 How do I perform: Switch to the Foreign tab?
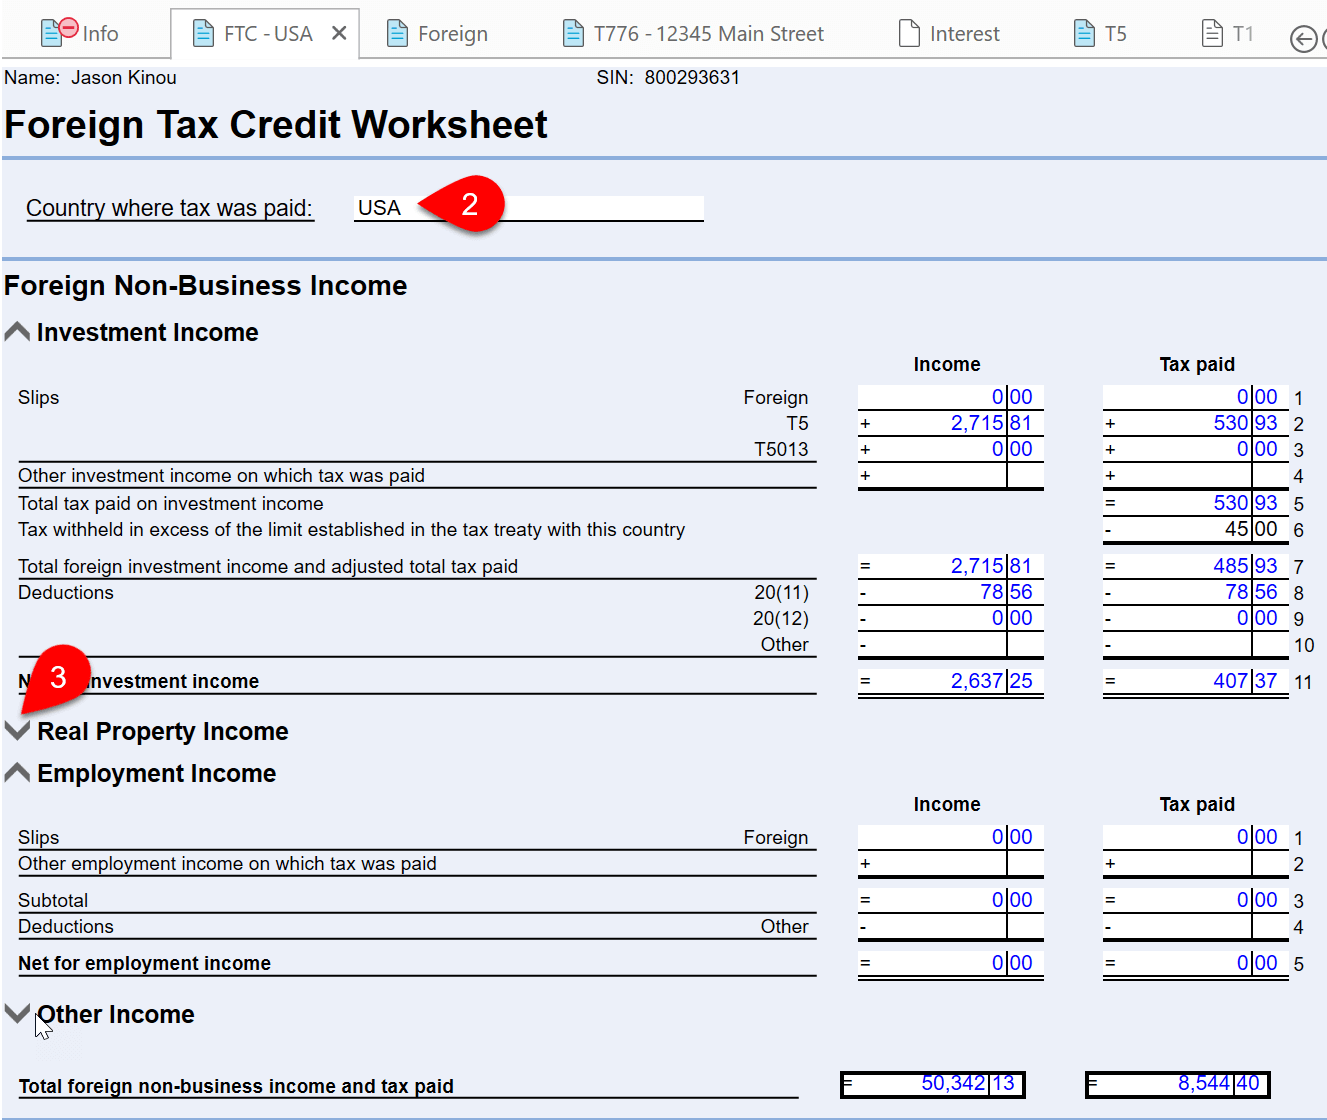[x=451, y=32]
